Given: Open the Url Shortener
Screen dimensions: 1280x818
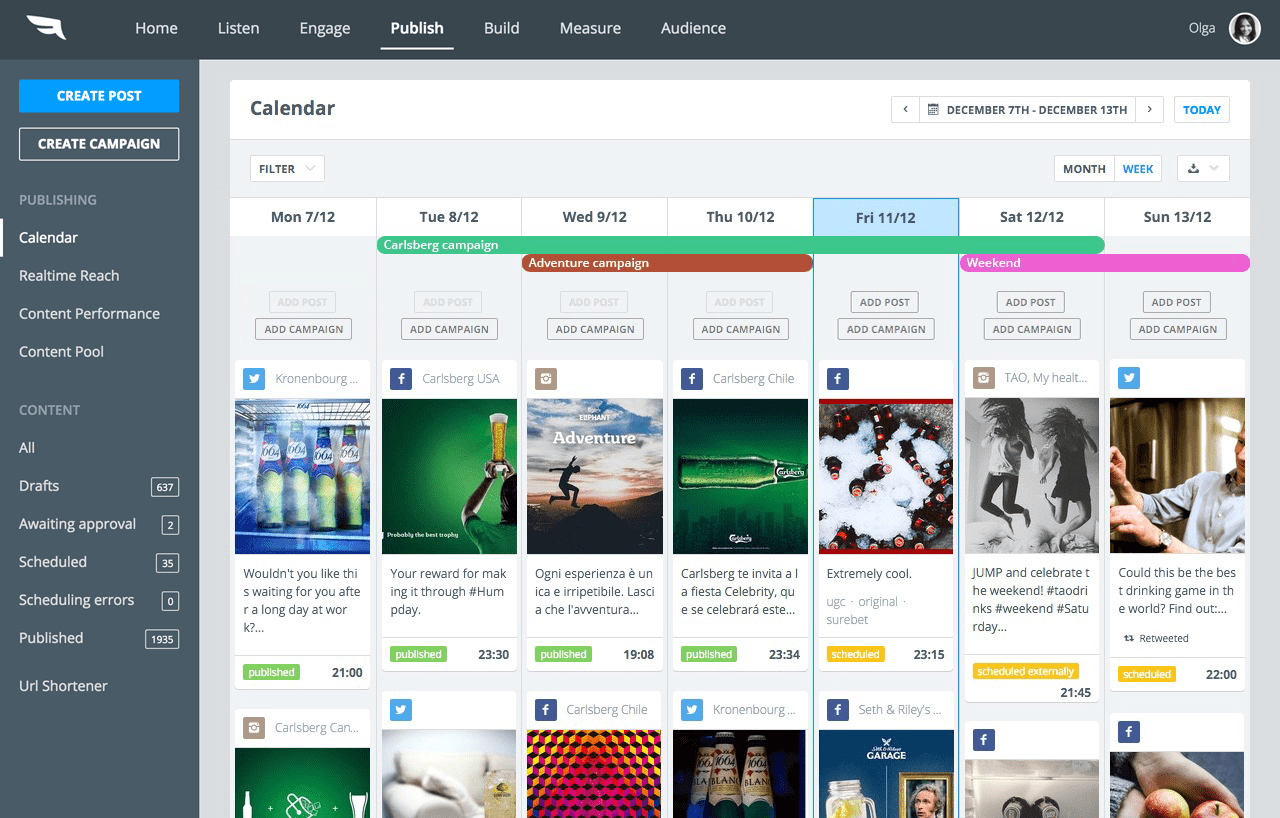Looking at the screenshot, I should click(x=63, y=686).
